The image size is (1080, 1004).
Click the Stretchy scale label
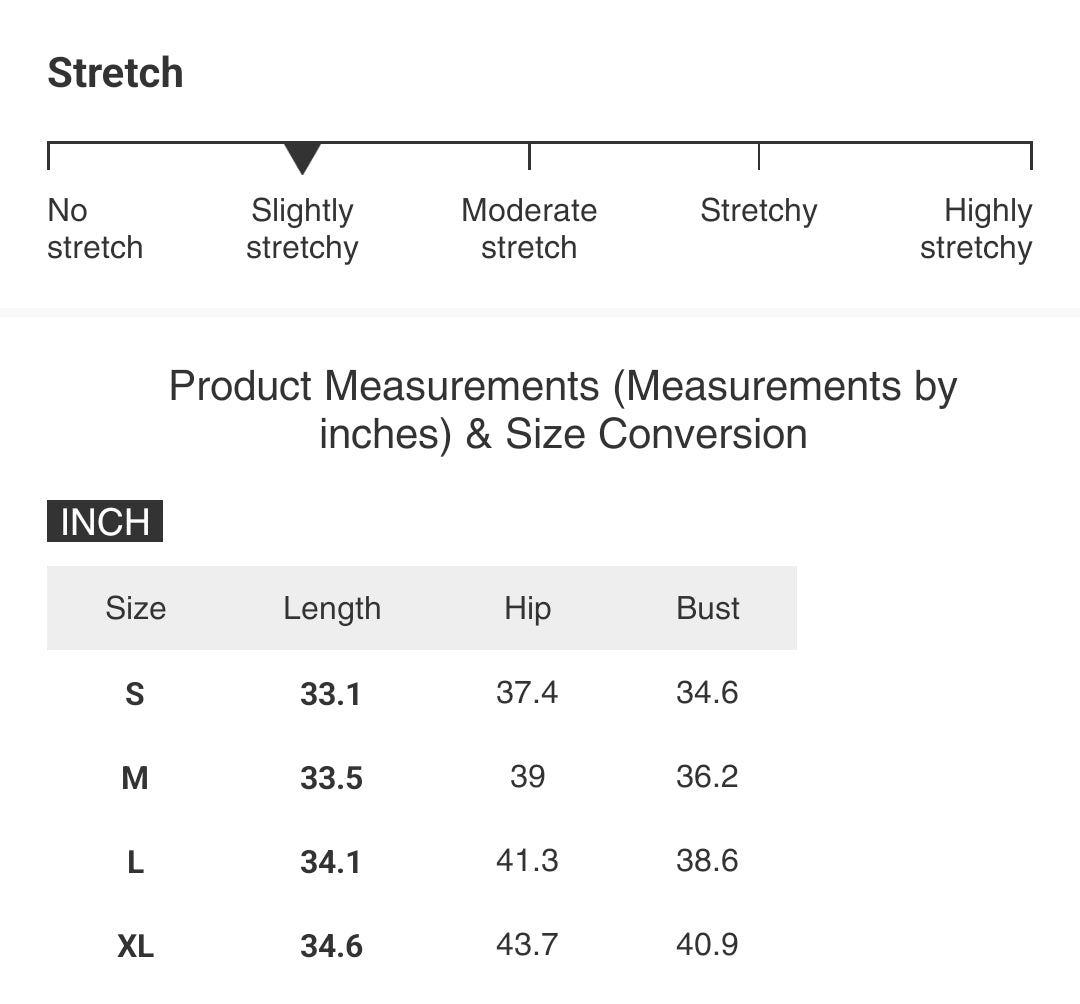(758, 211)
